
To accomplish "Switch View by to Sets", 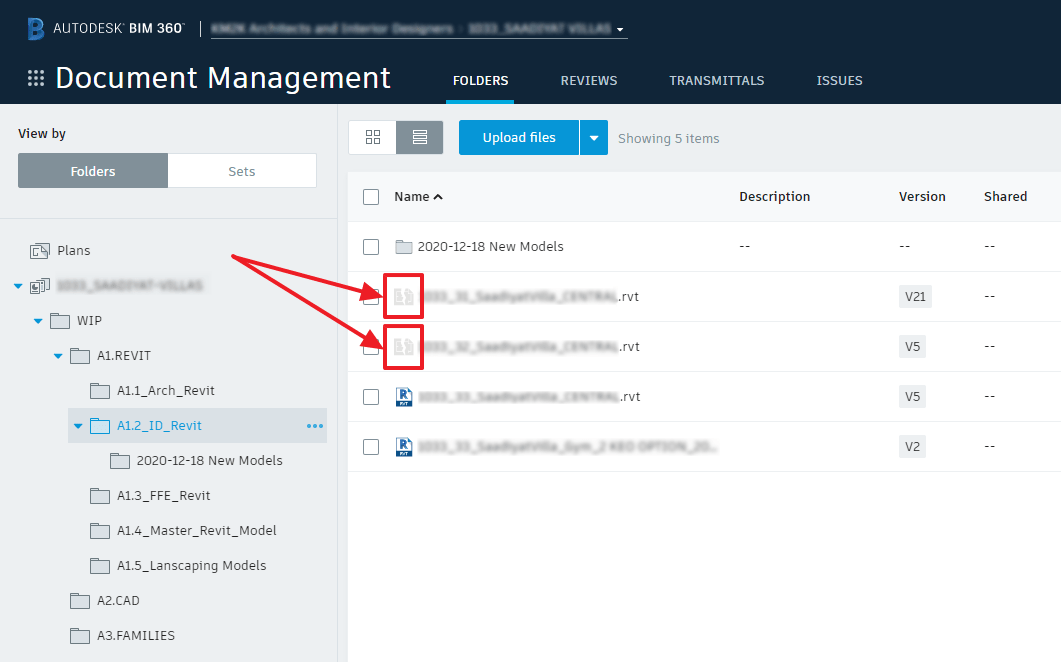I will tap(242, 171).
